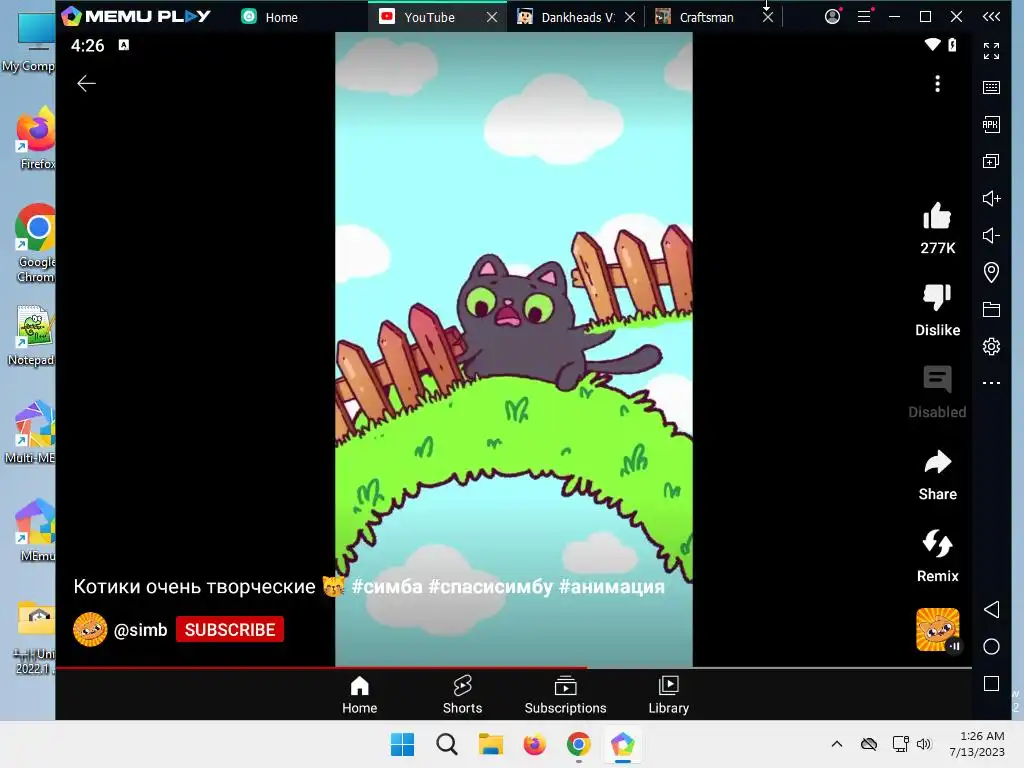Tap the back arrow in YouTube Shorts
This screenshot has width=1024, height=768.
point(86,84)
